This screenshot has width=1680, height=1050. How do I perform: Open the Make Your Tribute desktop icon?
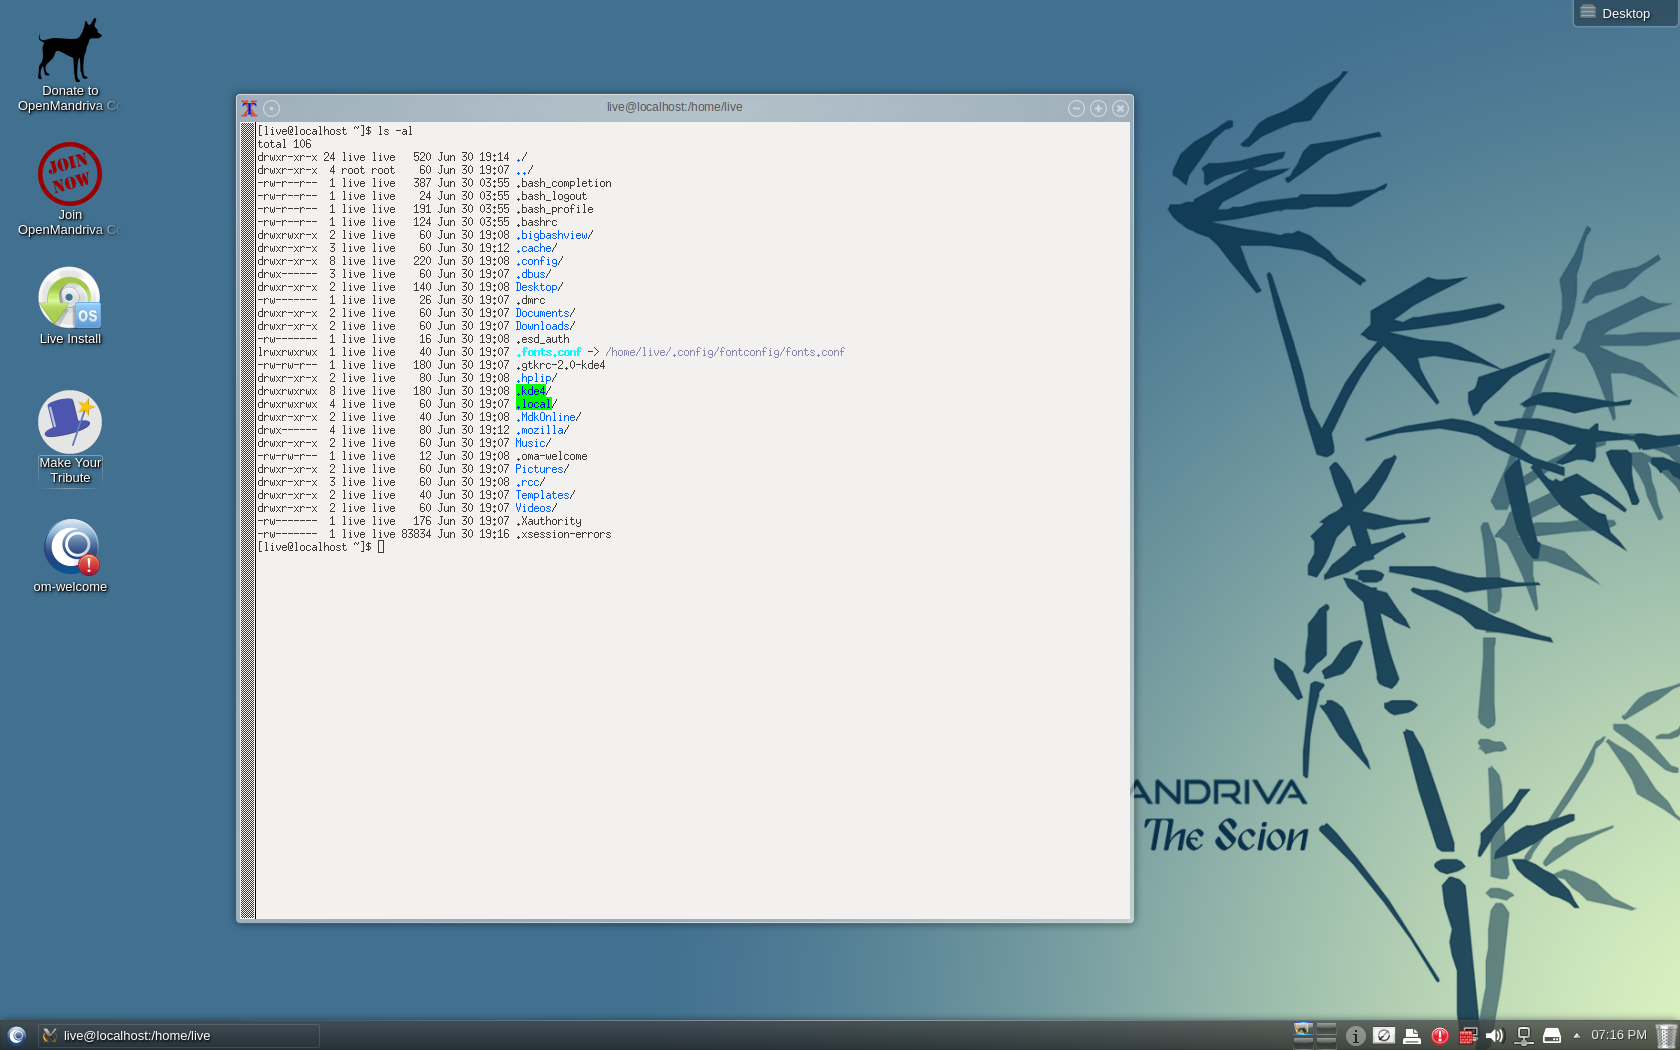click(x=70, y=437)
